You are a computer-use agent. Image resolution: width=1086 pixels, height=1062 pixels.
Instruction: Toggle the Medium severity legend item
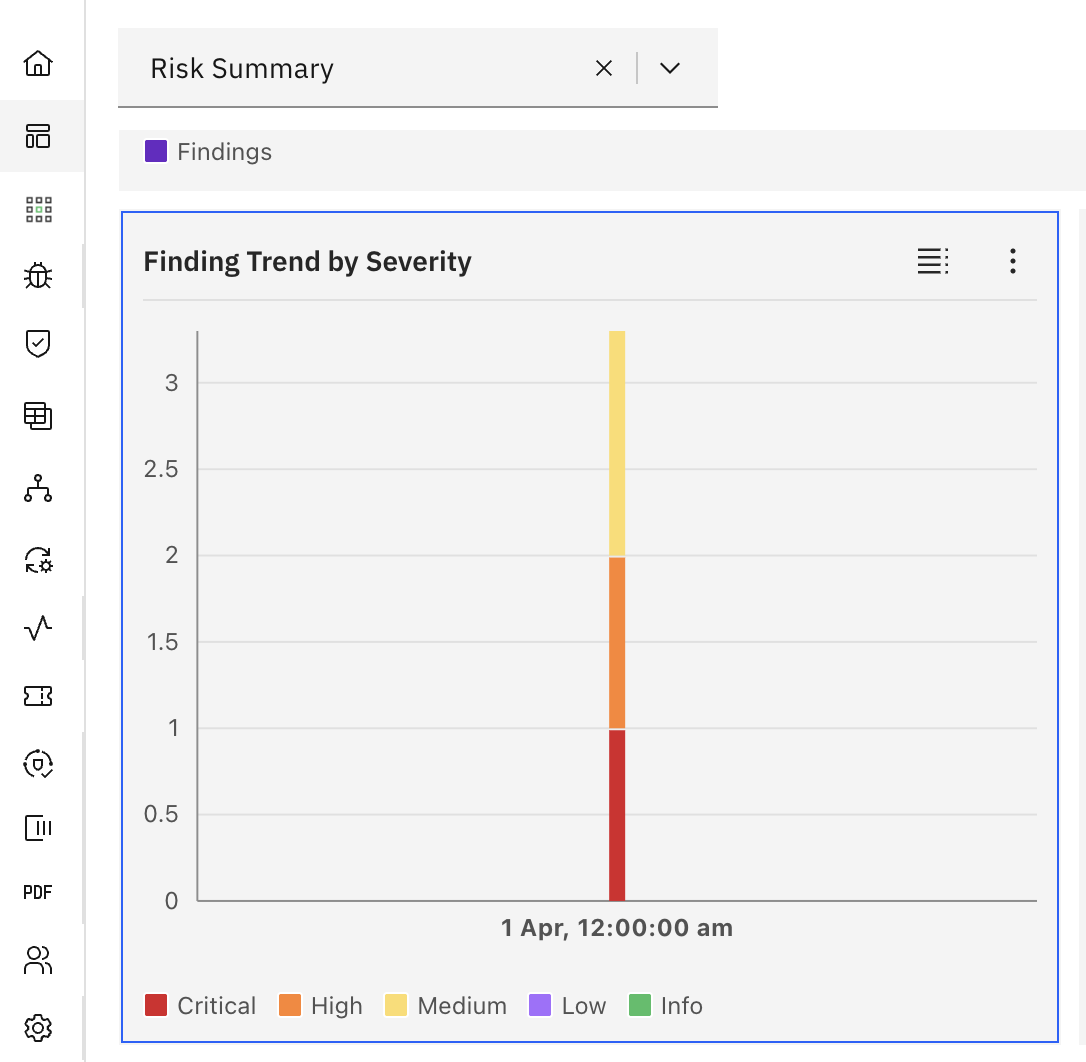446,1006
